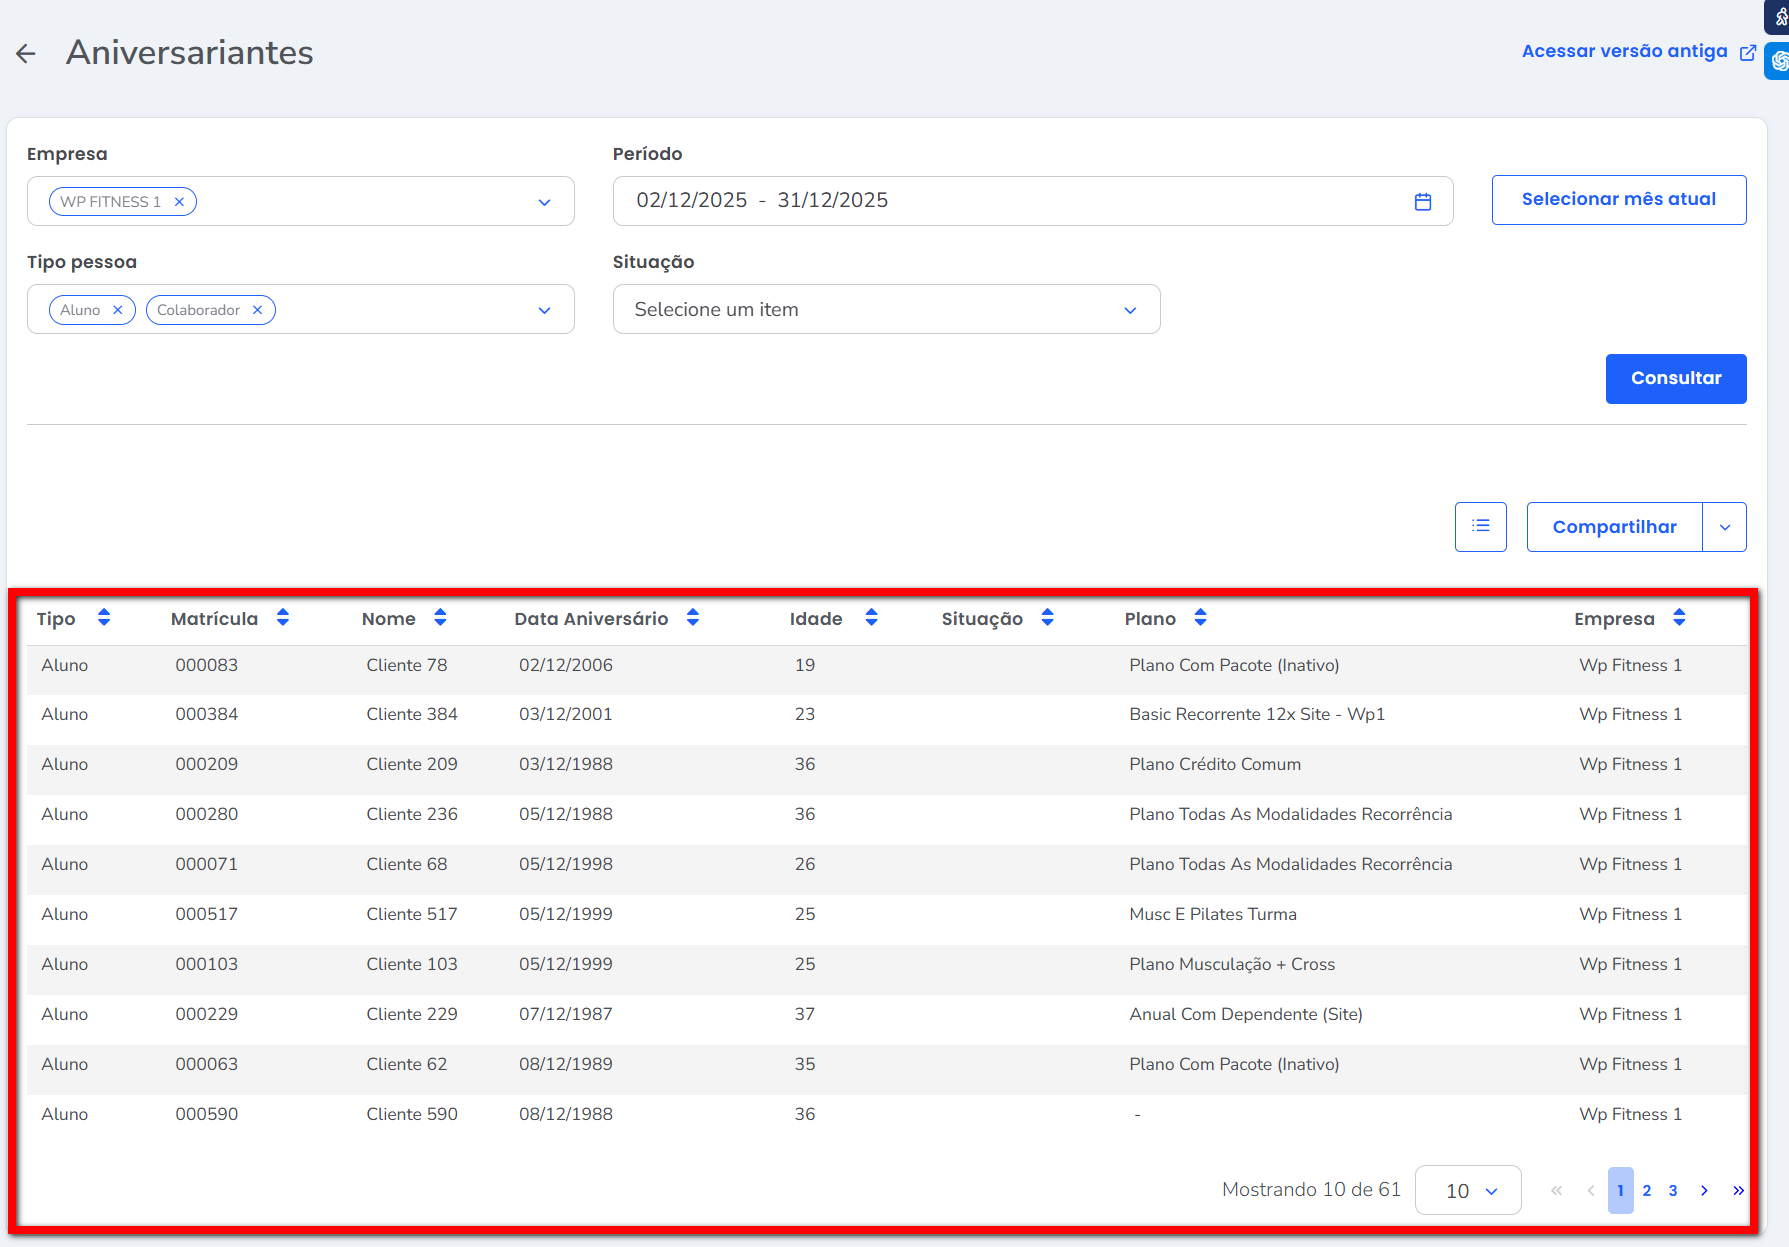Viewport: 1789px width, 1247px height.
Task: Remove the WP FITNESS 1 chip
Action: tap(179, 202)
